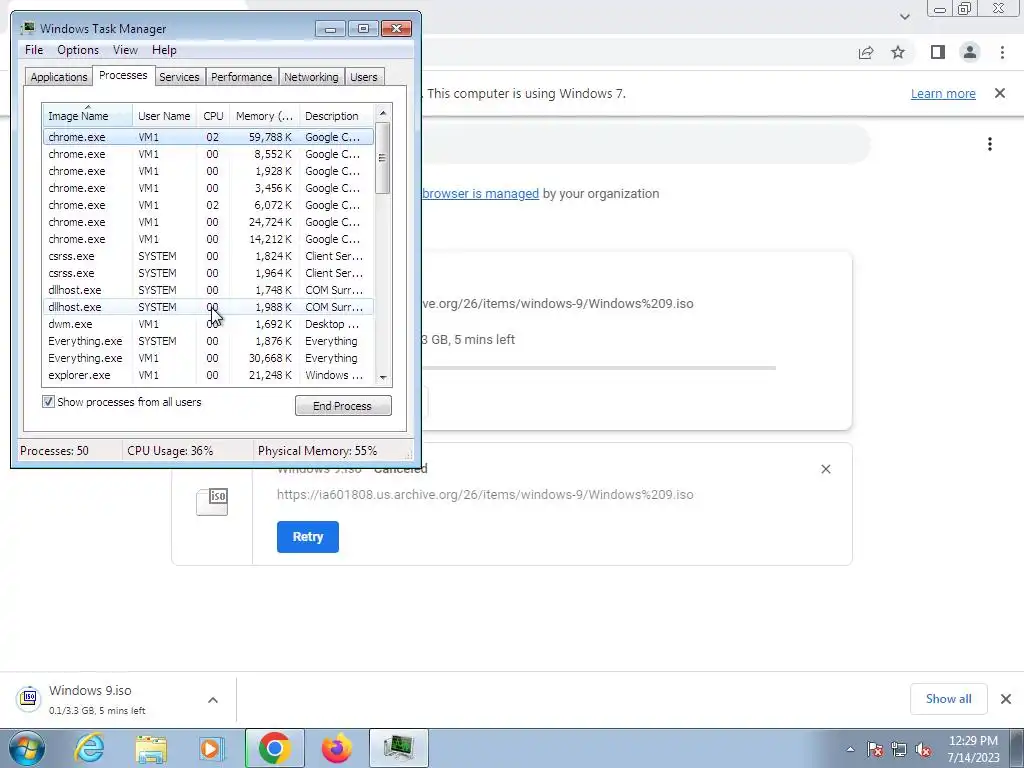Select dwm.exe process row
Image resolution: width=1024 pixels, height=768 pixels.
[208, 324]
